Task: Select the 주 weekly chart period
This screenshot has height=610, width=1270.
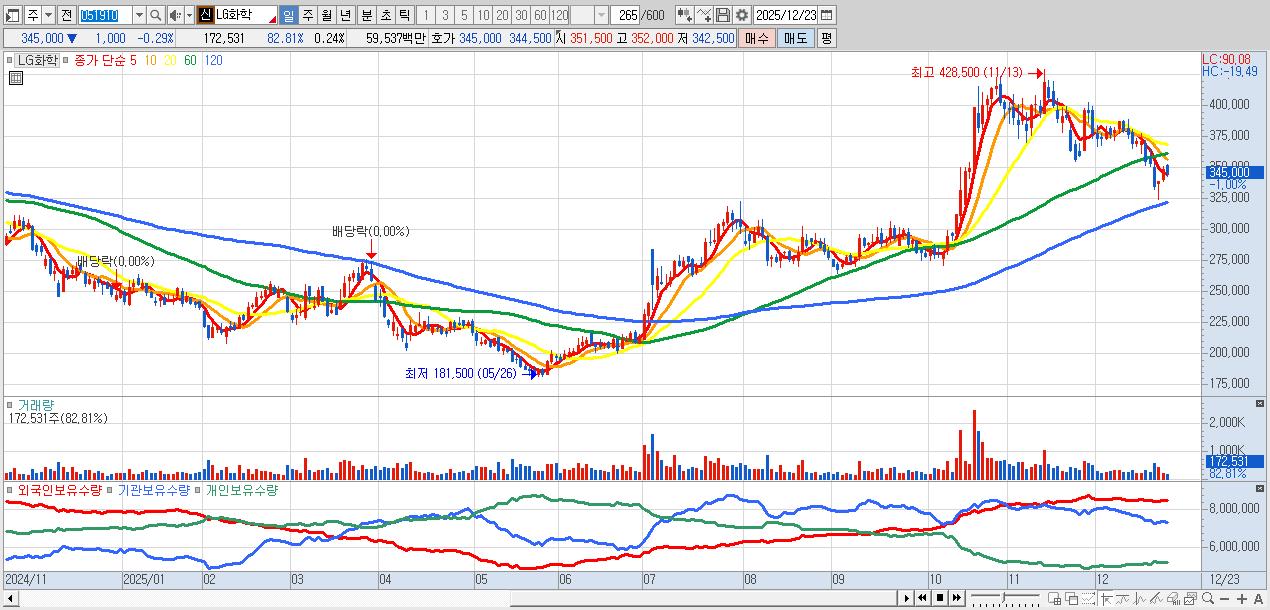Action: [307, 15]
